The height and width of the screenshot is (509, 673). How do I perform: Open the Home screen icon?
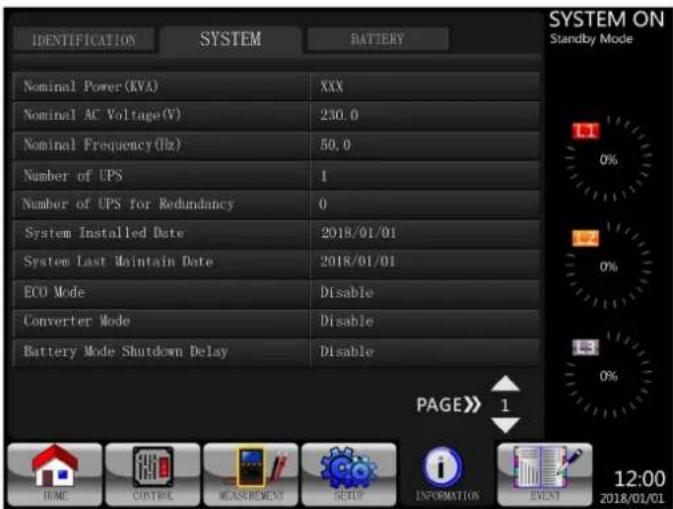click(x=55, y=474)
